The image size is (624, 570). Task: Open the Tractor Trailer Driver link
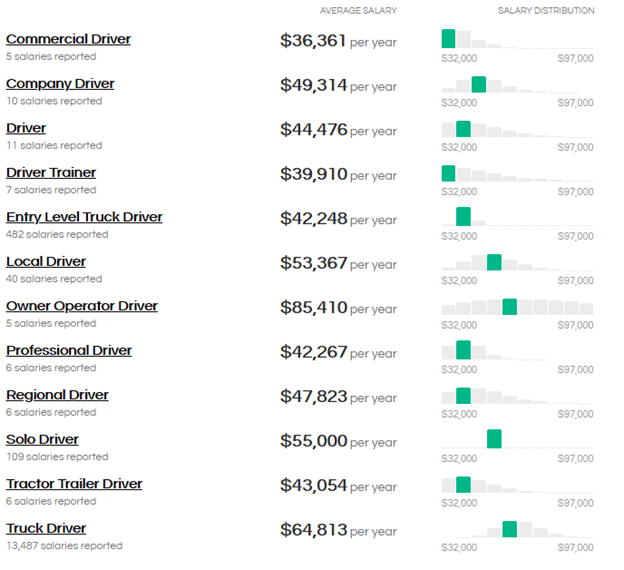click(x=74, y=484)
